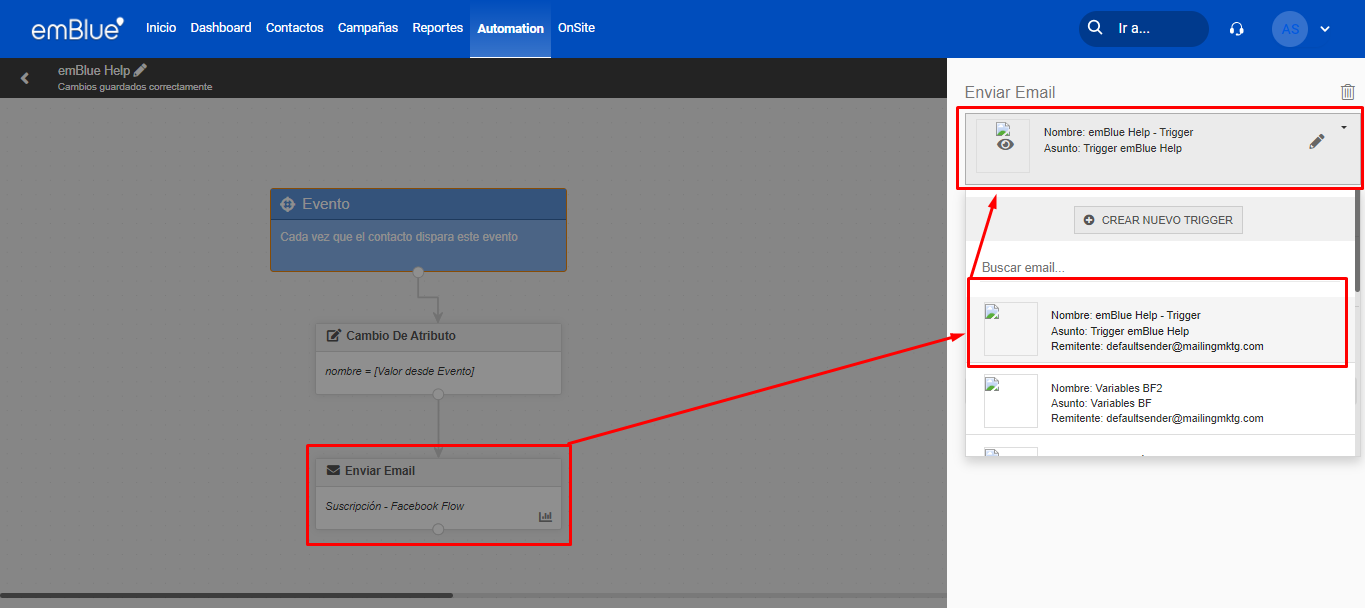
Task: Preview selected email with eye icon
Action: [x=1005, y=144]
